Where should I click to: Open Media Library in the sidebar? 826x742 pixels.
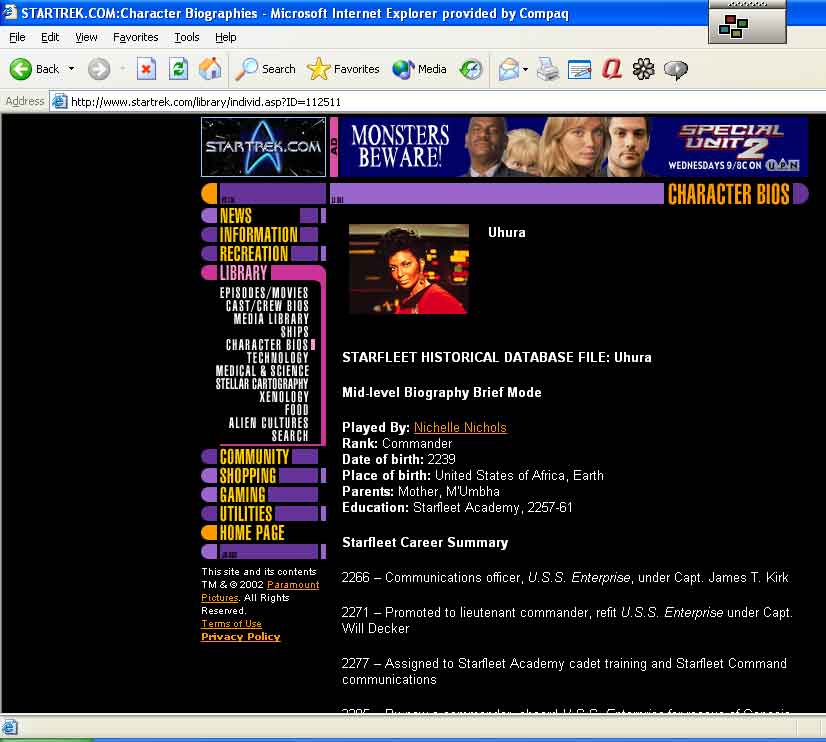pyautogui.click(x=271, y=319)
